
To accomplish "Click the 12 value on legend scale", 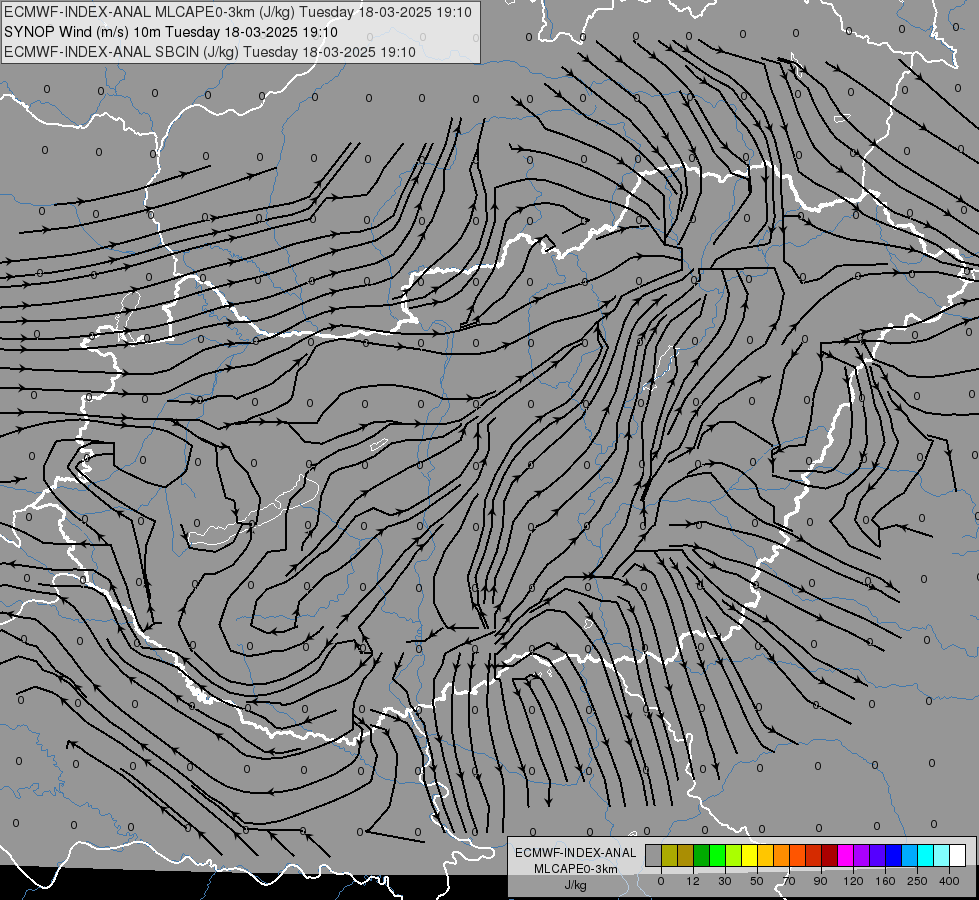I will (x=692, y=881).
